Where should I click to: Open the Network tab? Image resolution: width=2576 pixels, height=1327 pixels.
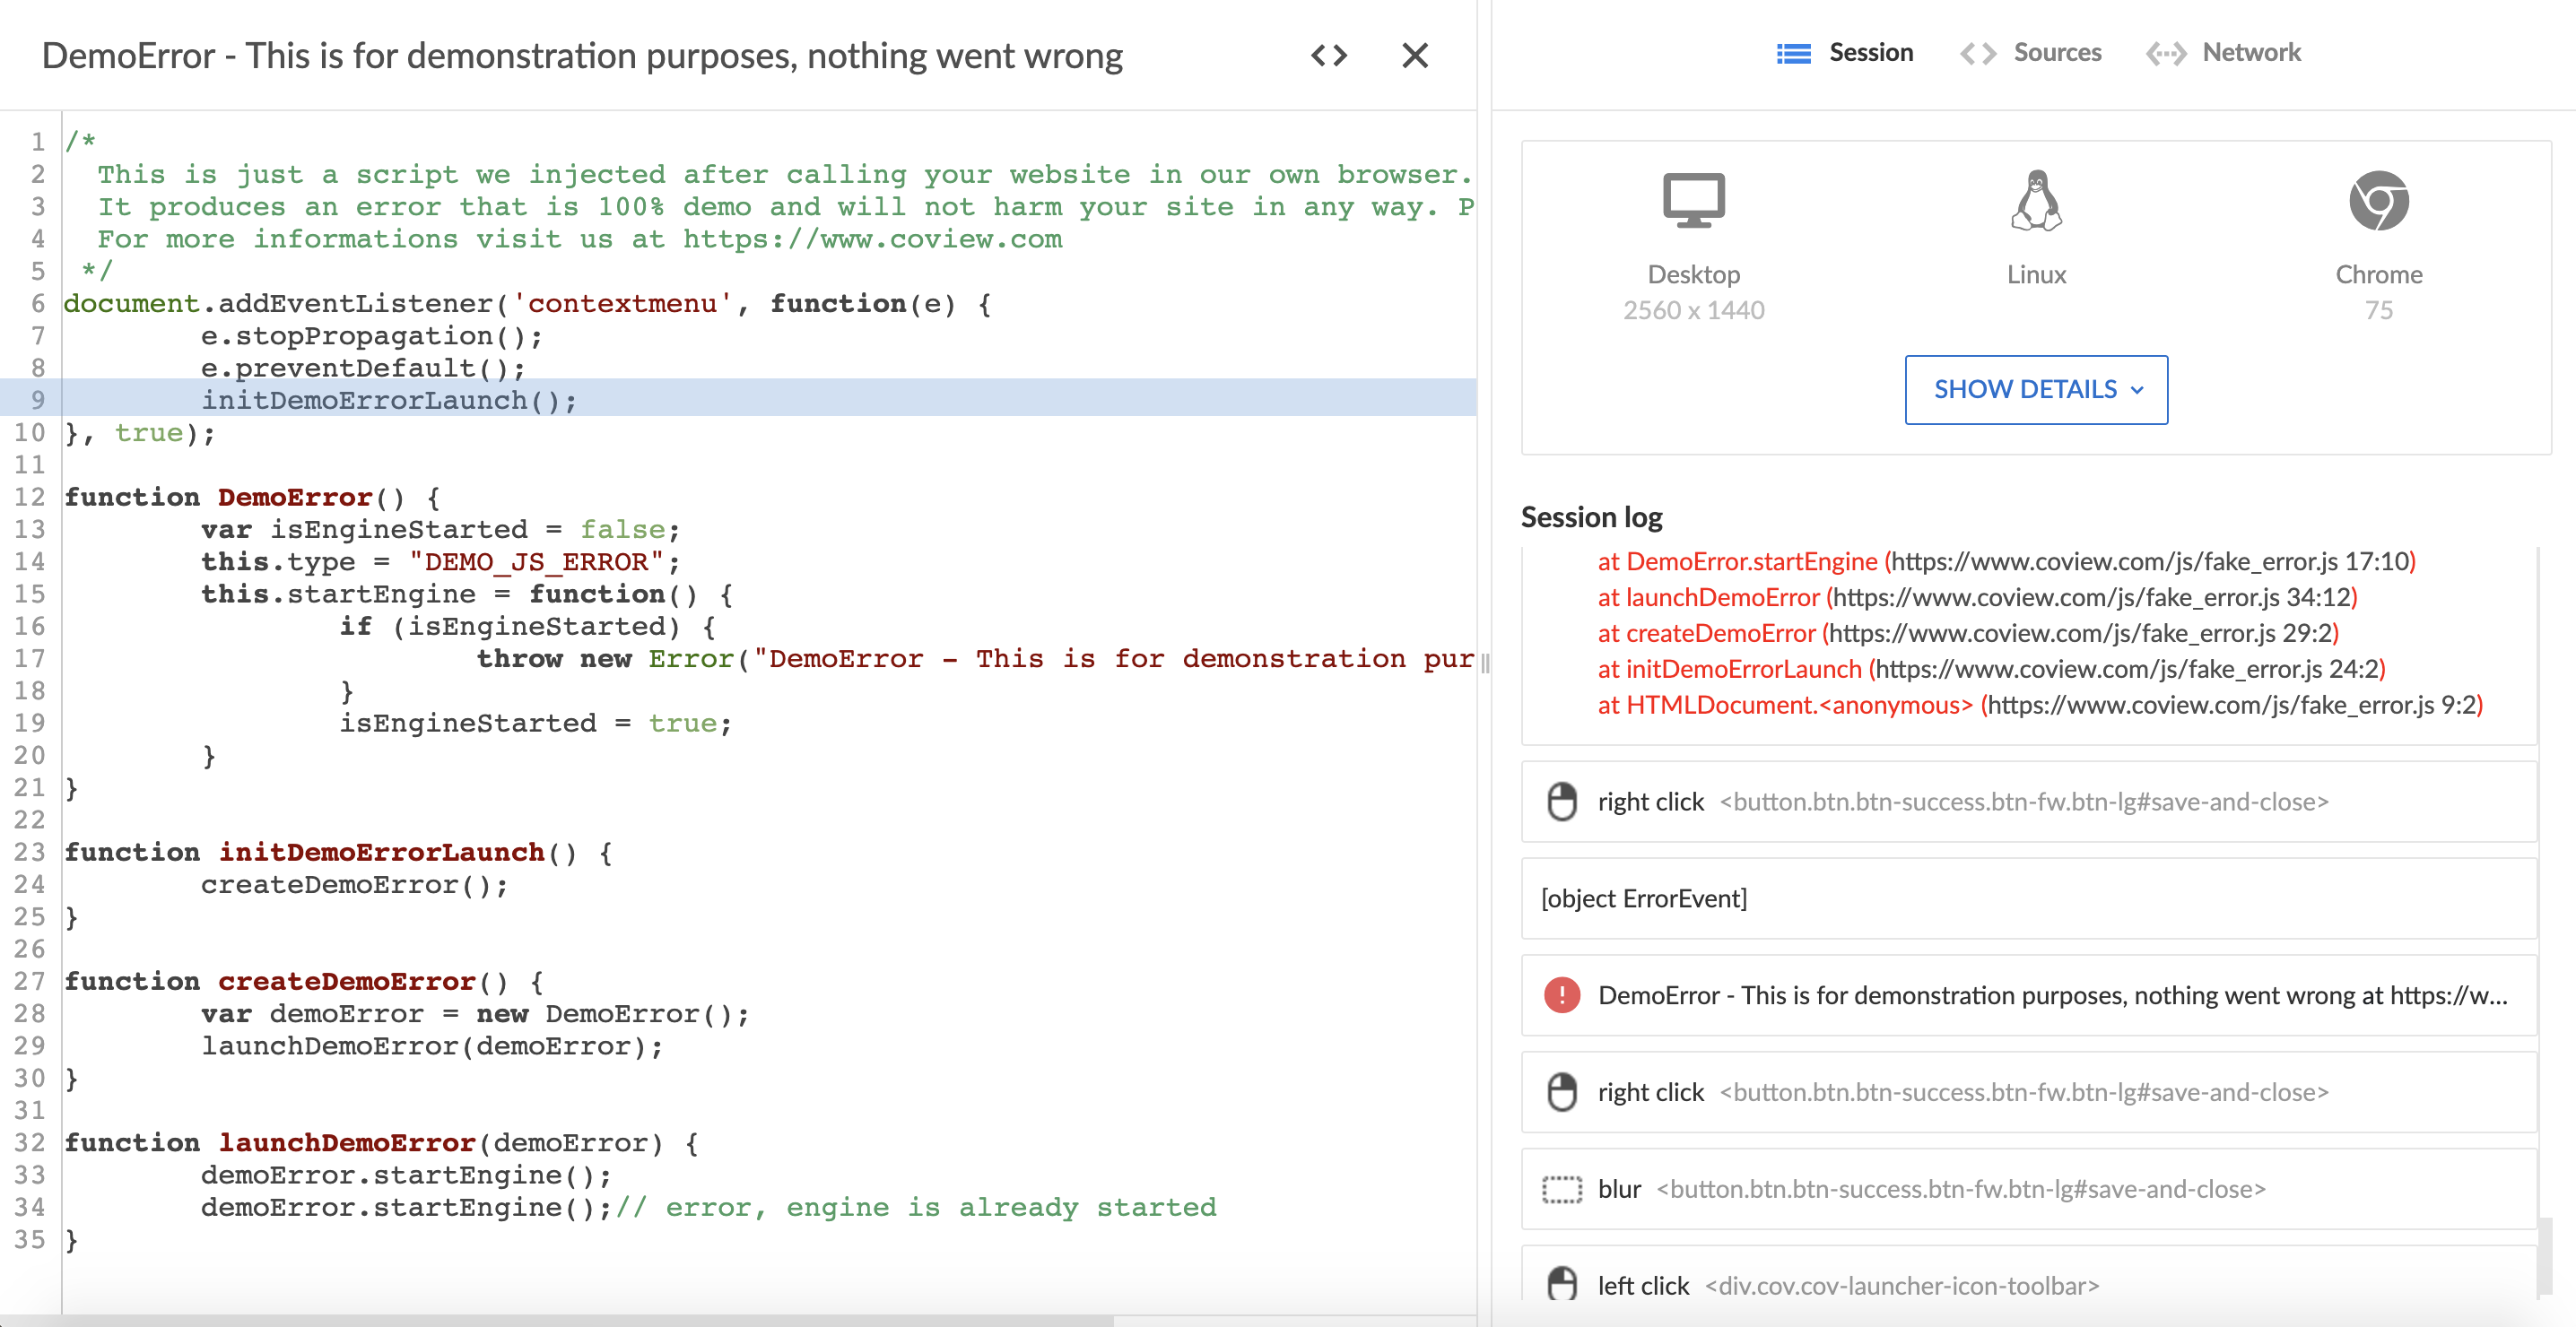pyautogui.click(x=2224, y=53)
